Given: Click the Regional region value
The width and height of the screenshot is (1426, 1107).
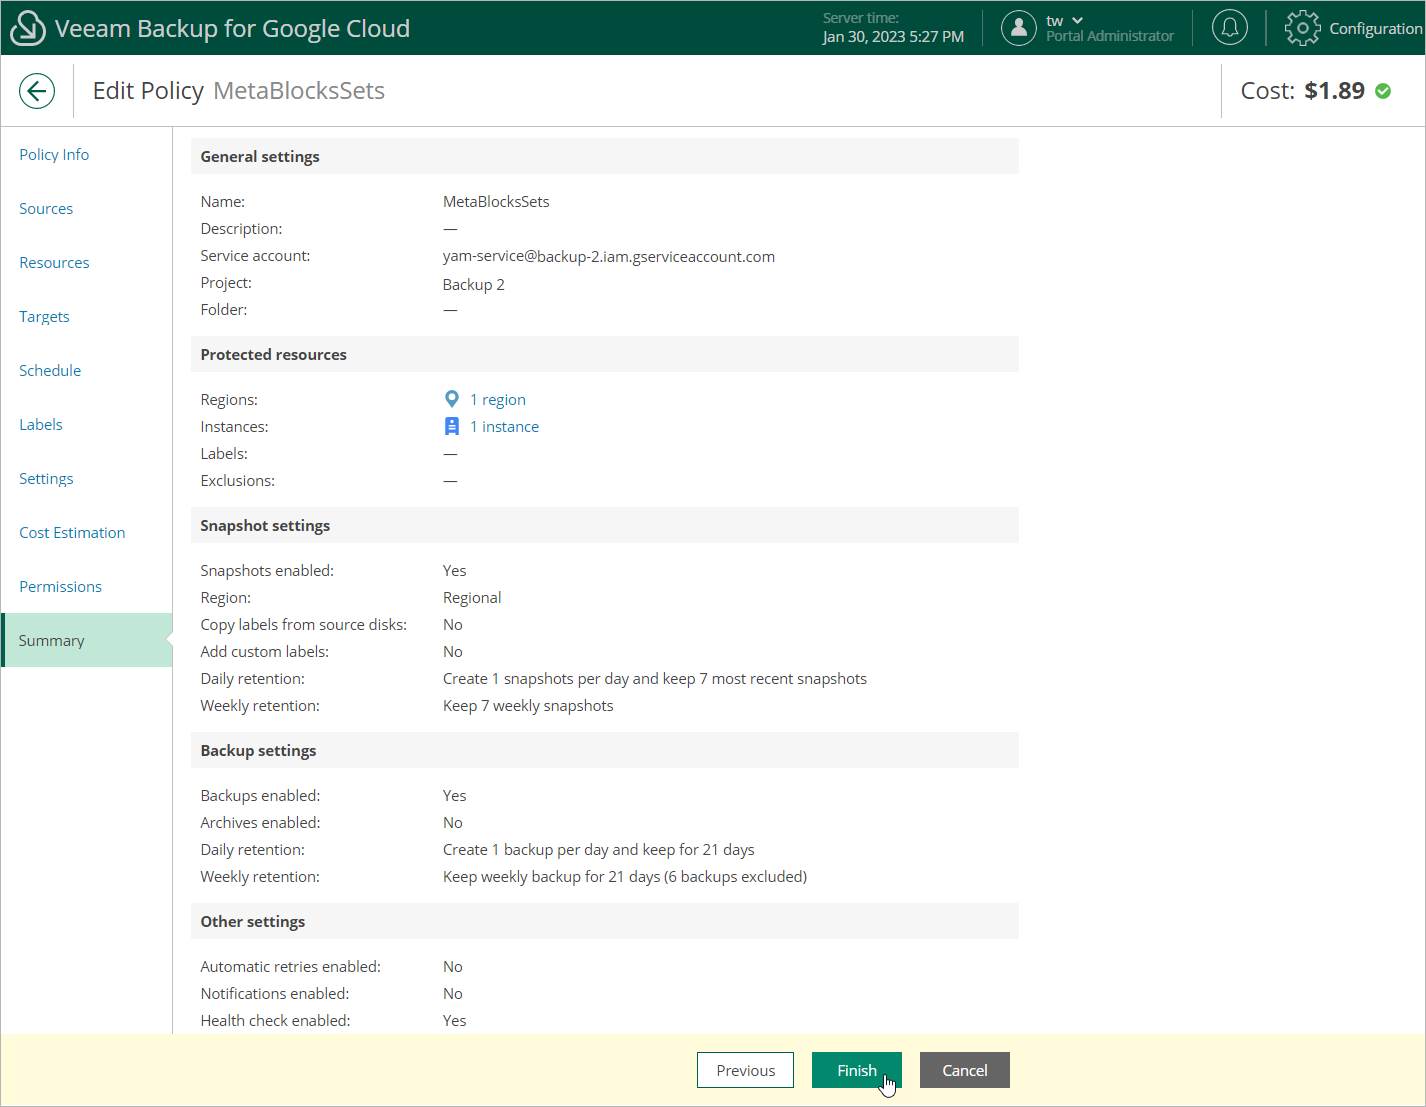Looking at the screenshot, I should tap(472, 597).
